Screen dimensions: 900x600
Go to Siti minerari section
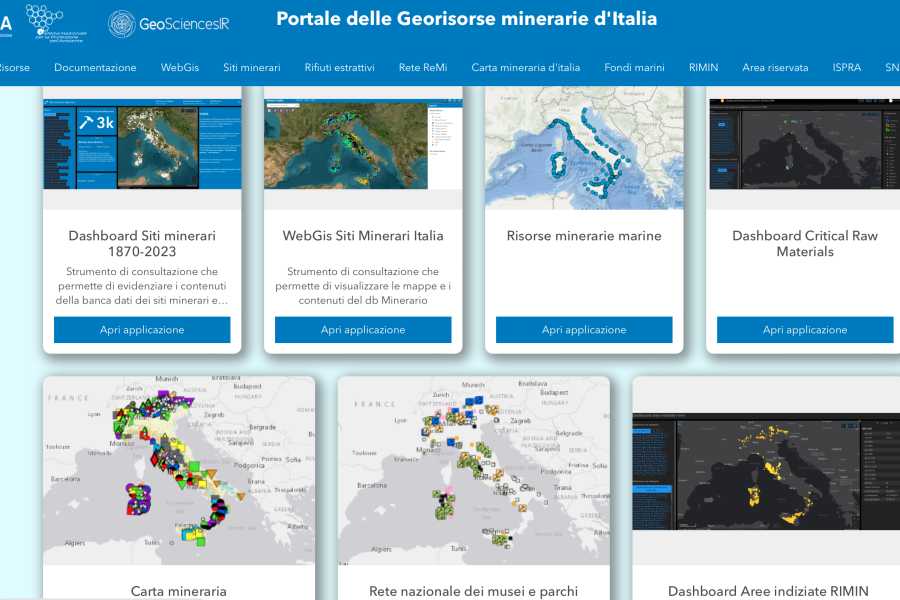point(252,68)
